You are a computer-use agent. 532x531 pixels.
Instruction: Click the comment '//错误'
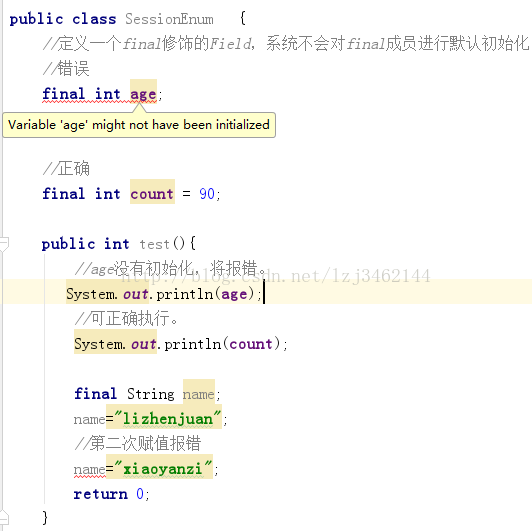tap(66, 69)
